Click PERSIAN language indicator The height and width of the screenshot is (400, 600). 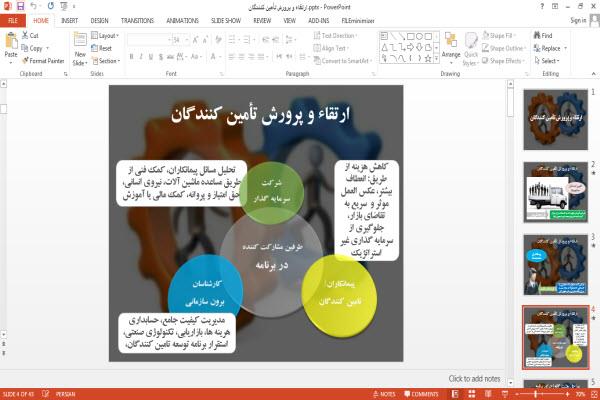[x=65, y=394]
